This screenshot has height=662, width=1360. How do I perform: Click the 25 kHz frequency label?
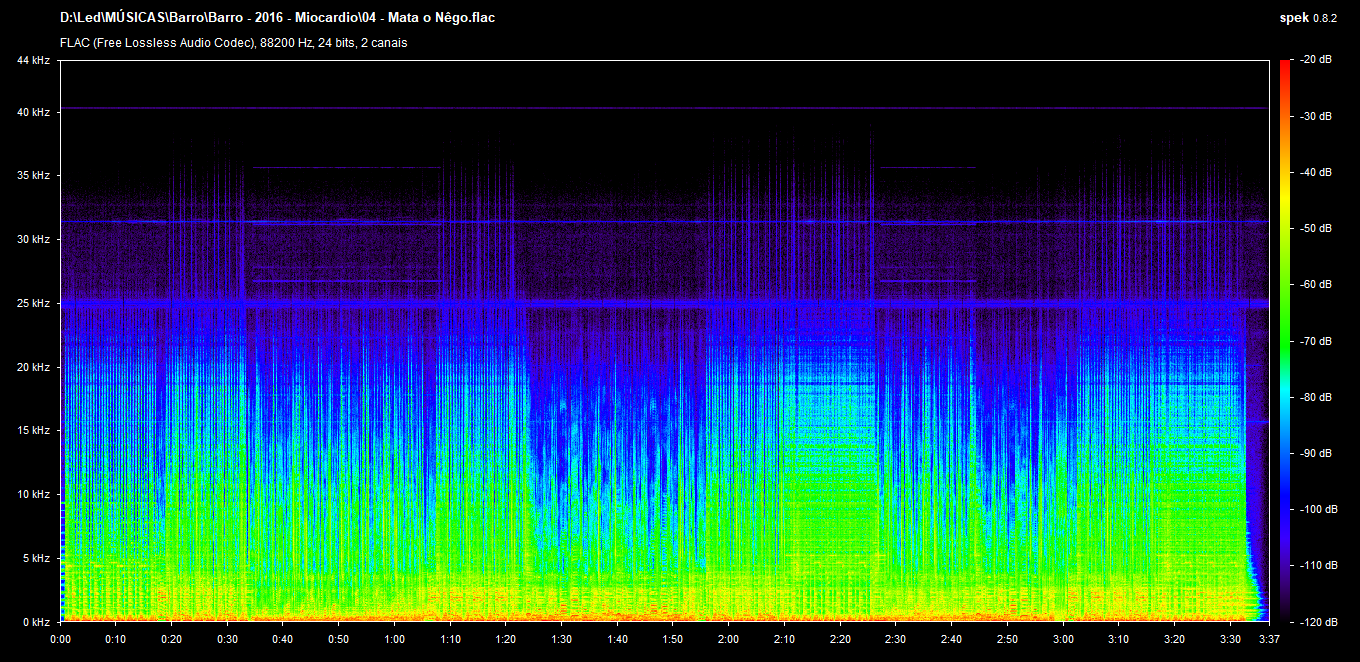tap(33, 303)
